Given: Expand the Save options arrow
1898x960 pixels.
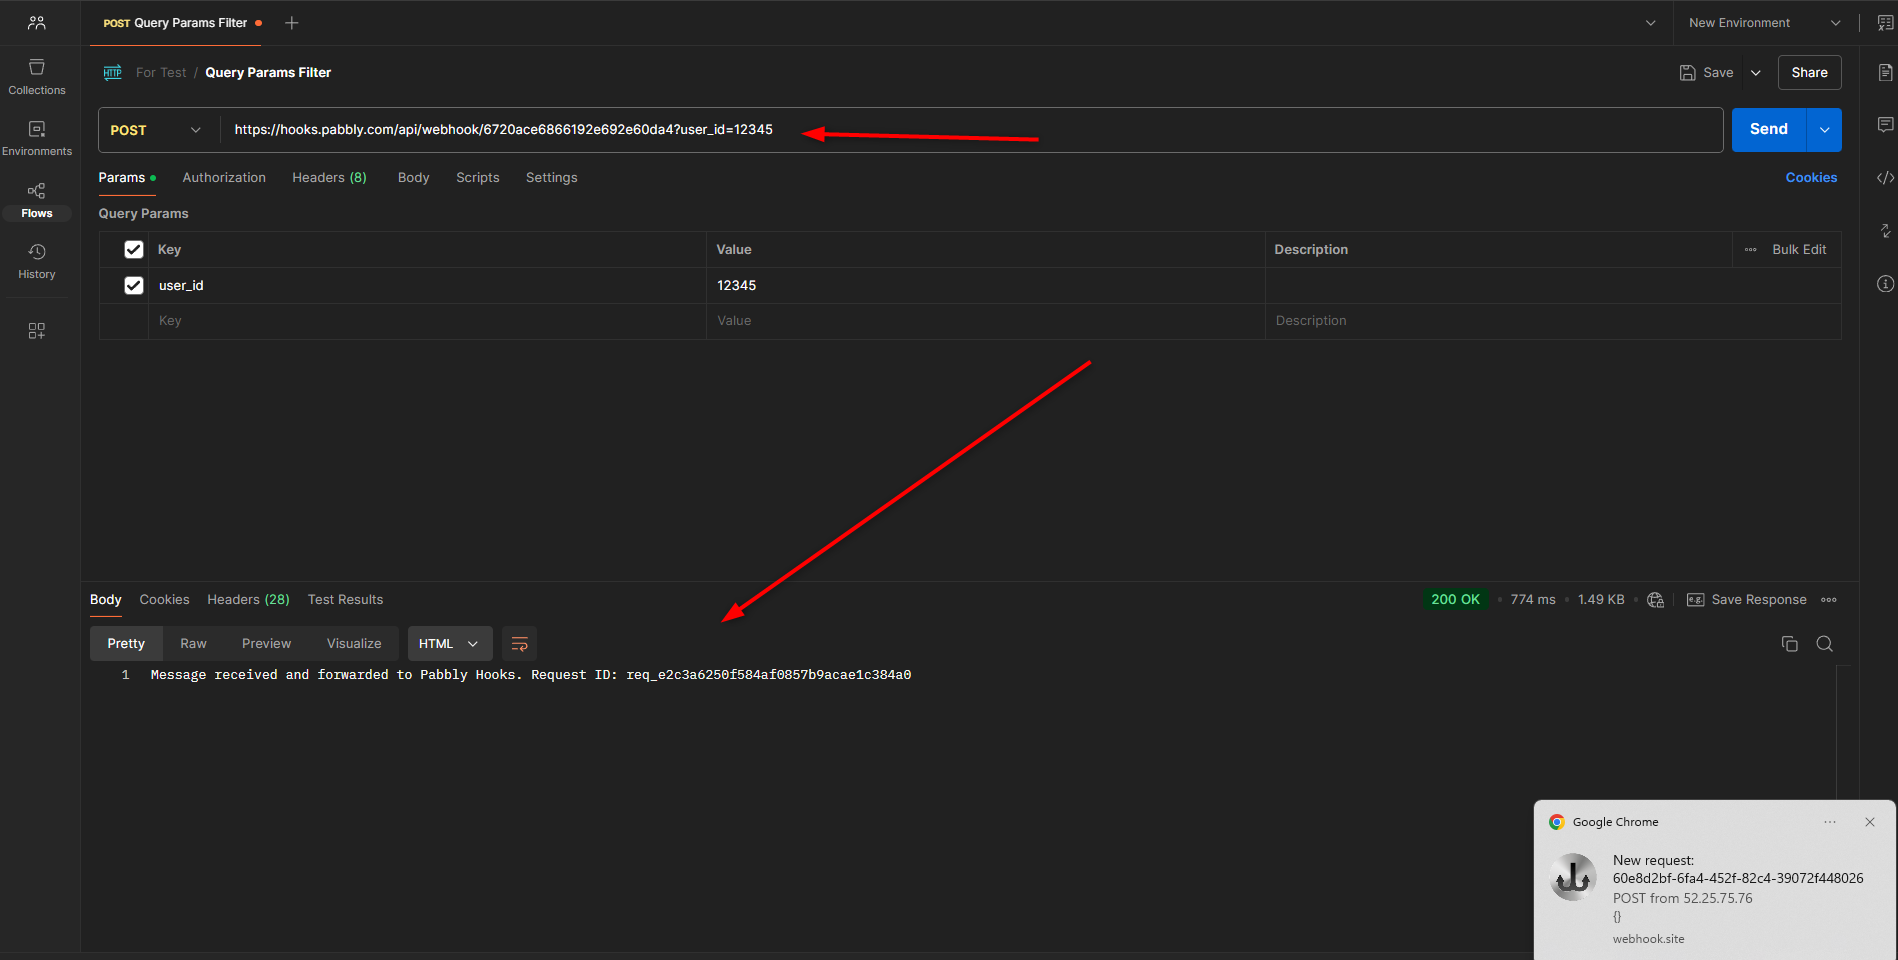Looking at the screenshot, I should point(1756,73).
